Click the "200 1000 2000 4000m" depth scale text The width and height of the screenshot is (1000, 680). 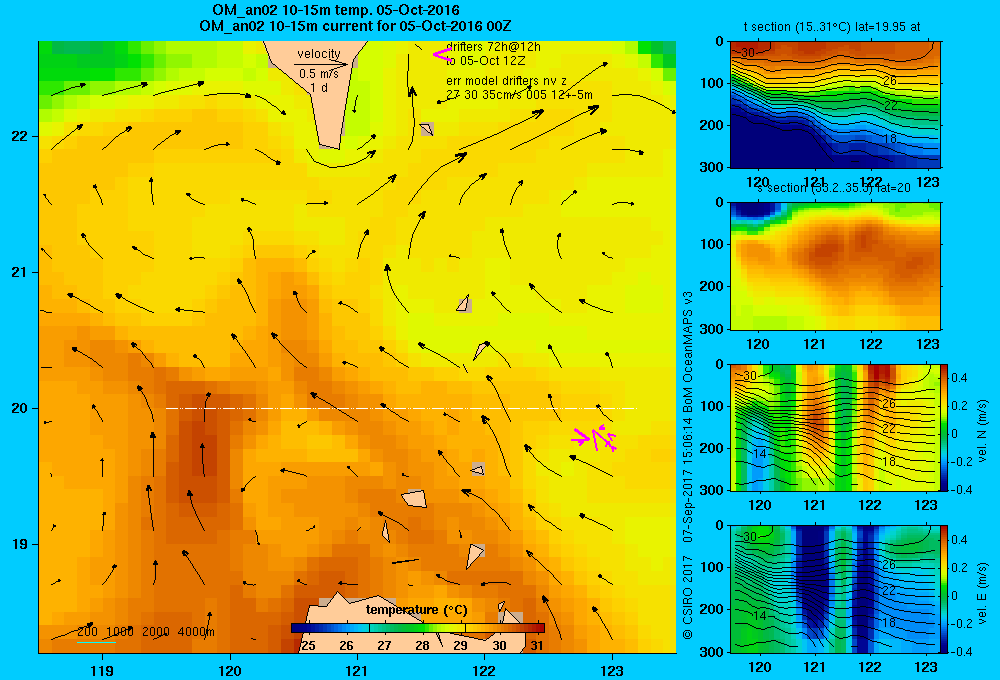pyautogui.click(x=145, y=632)
